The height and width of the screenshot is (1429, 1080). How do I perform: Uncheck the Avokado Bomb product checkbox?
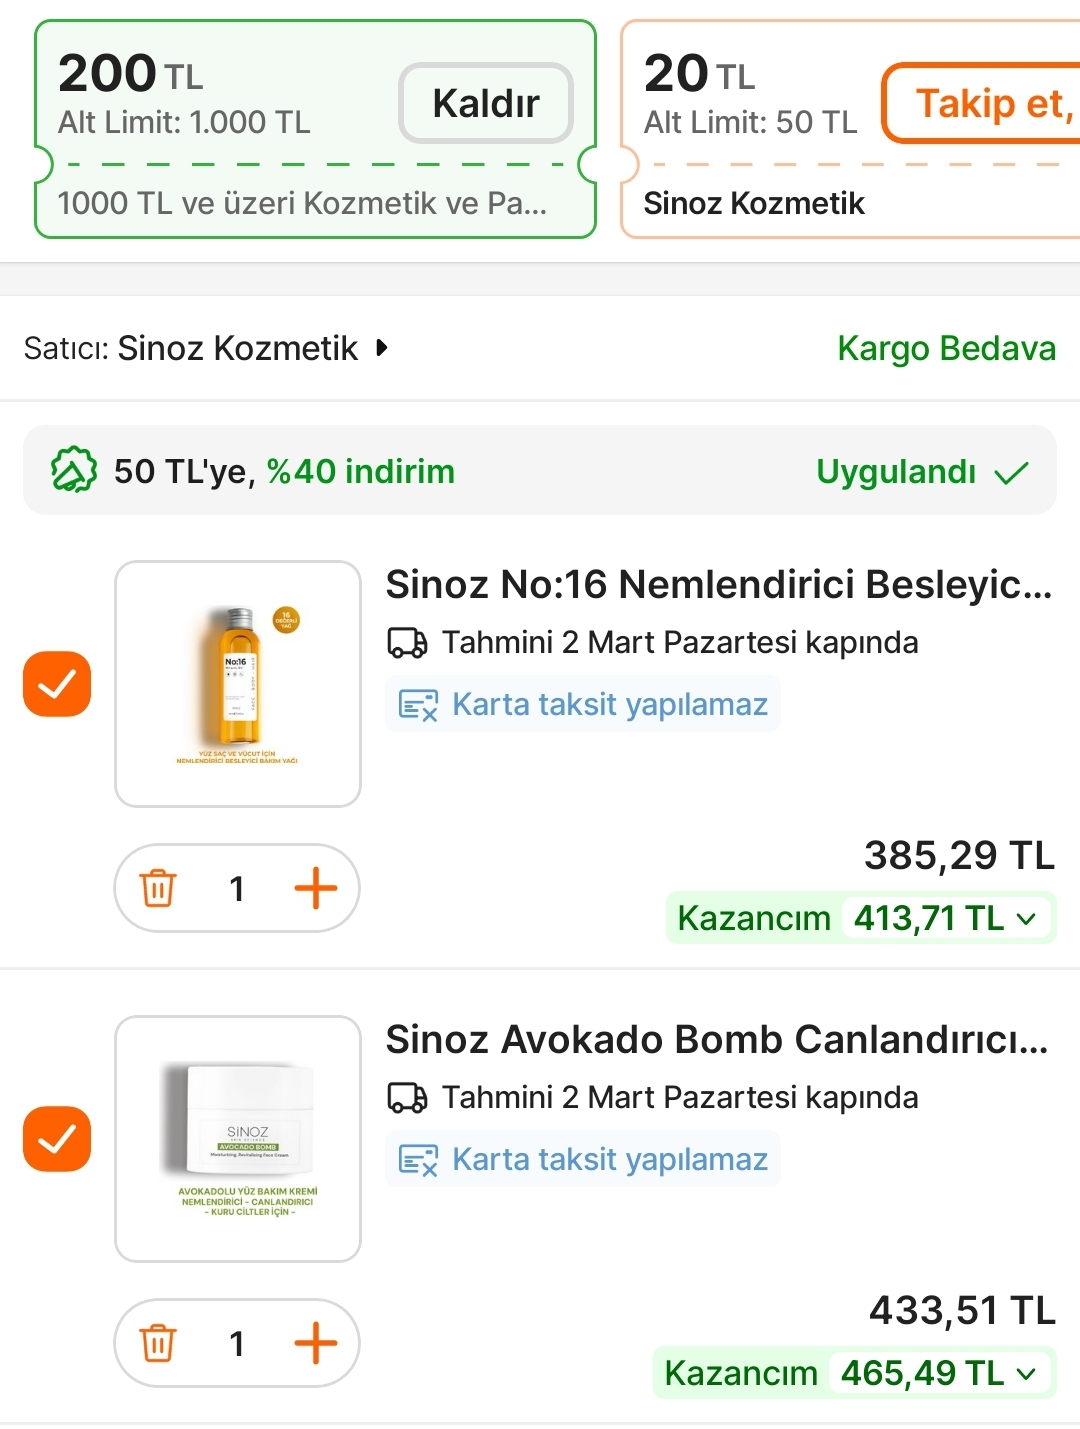coord(57,1139)
